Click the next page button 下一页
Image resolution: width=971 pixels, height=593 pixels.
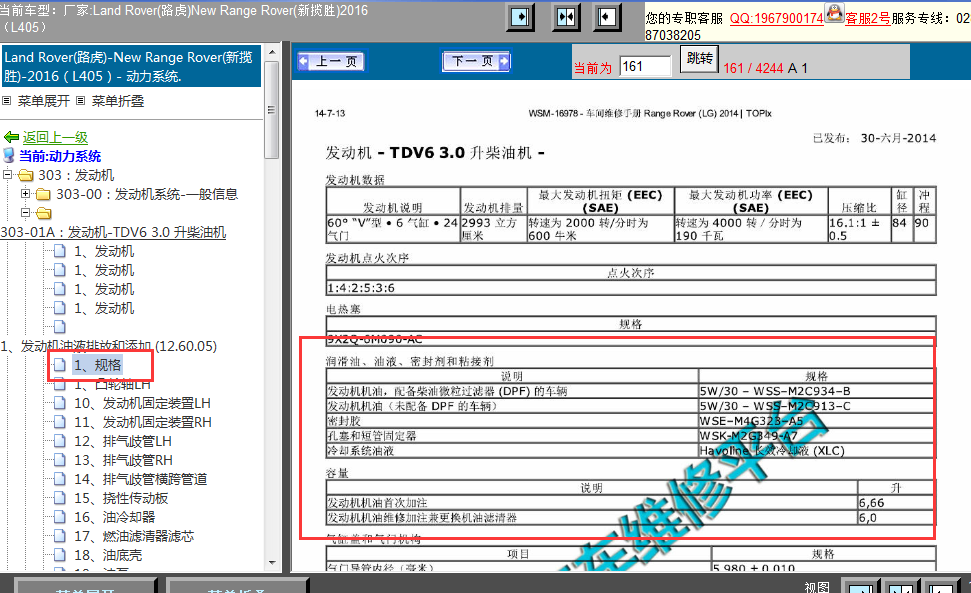[476, 61]
